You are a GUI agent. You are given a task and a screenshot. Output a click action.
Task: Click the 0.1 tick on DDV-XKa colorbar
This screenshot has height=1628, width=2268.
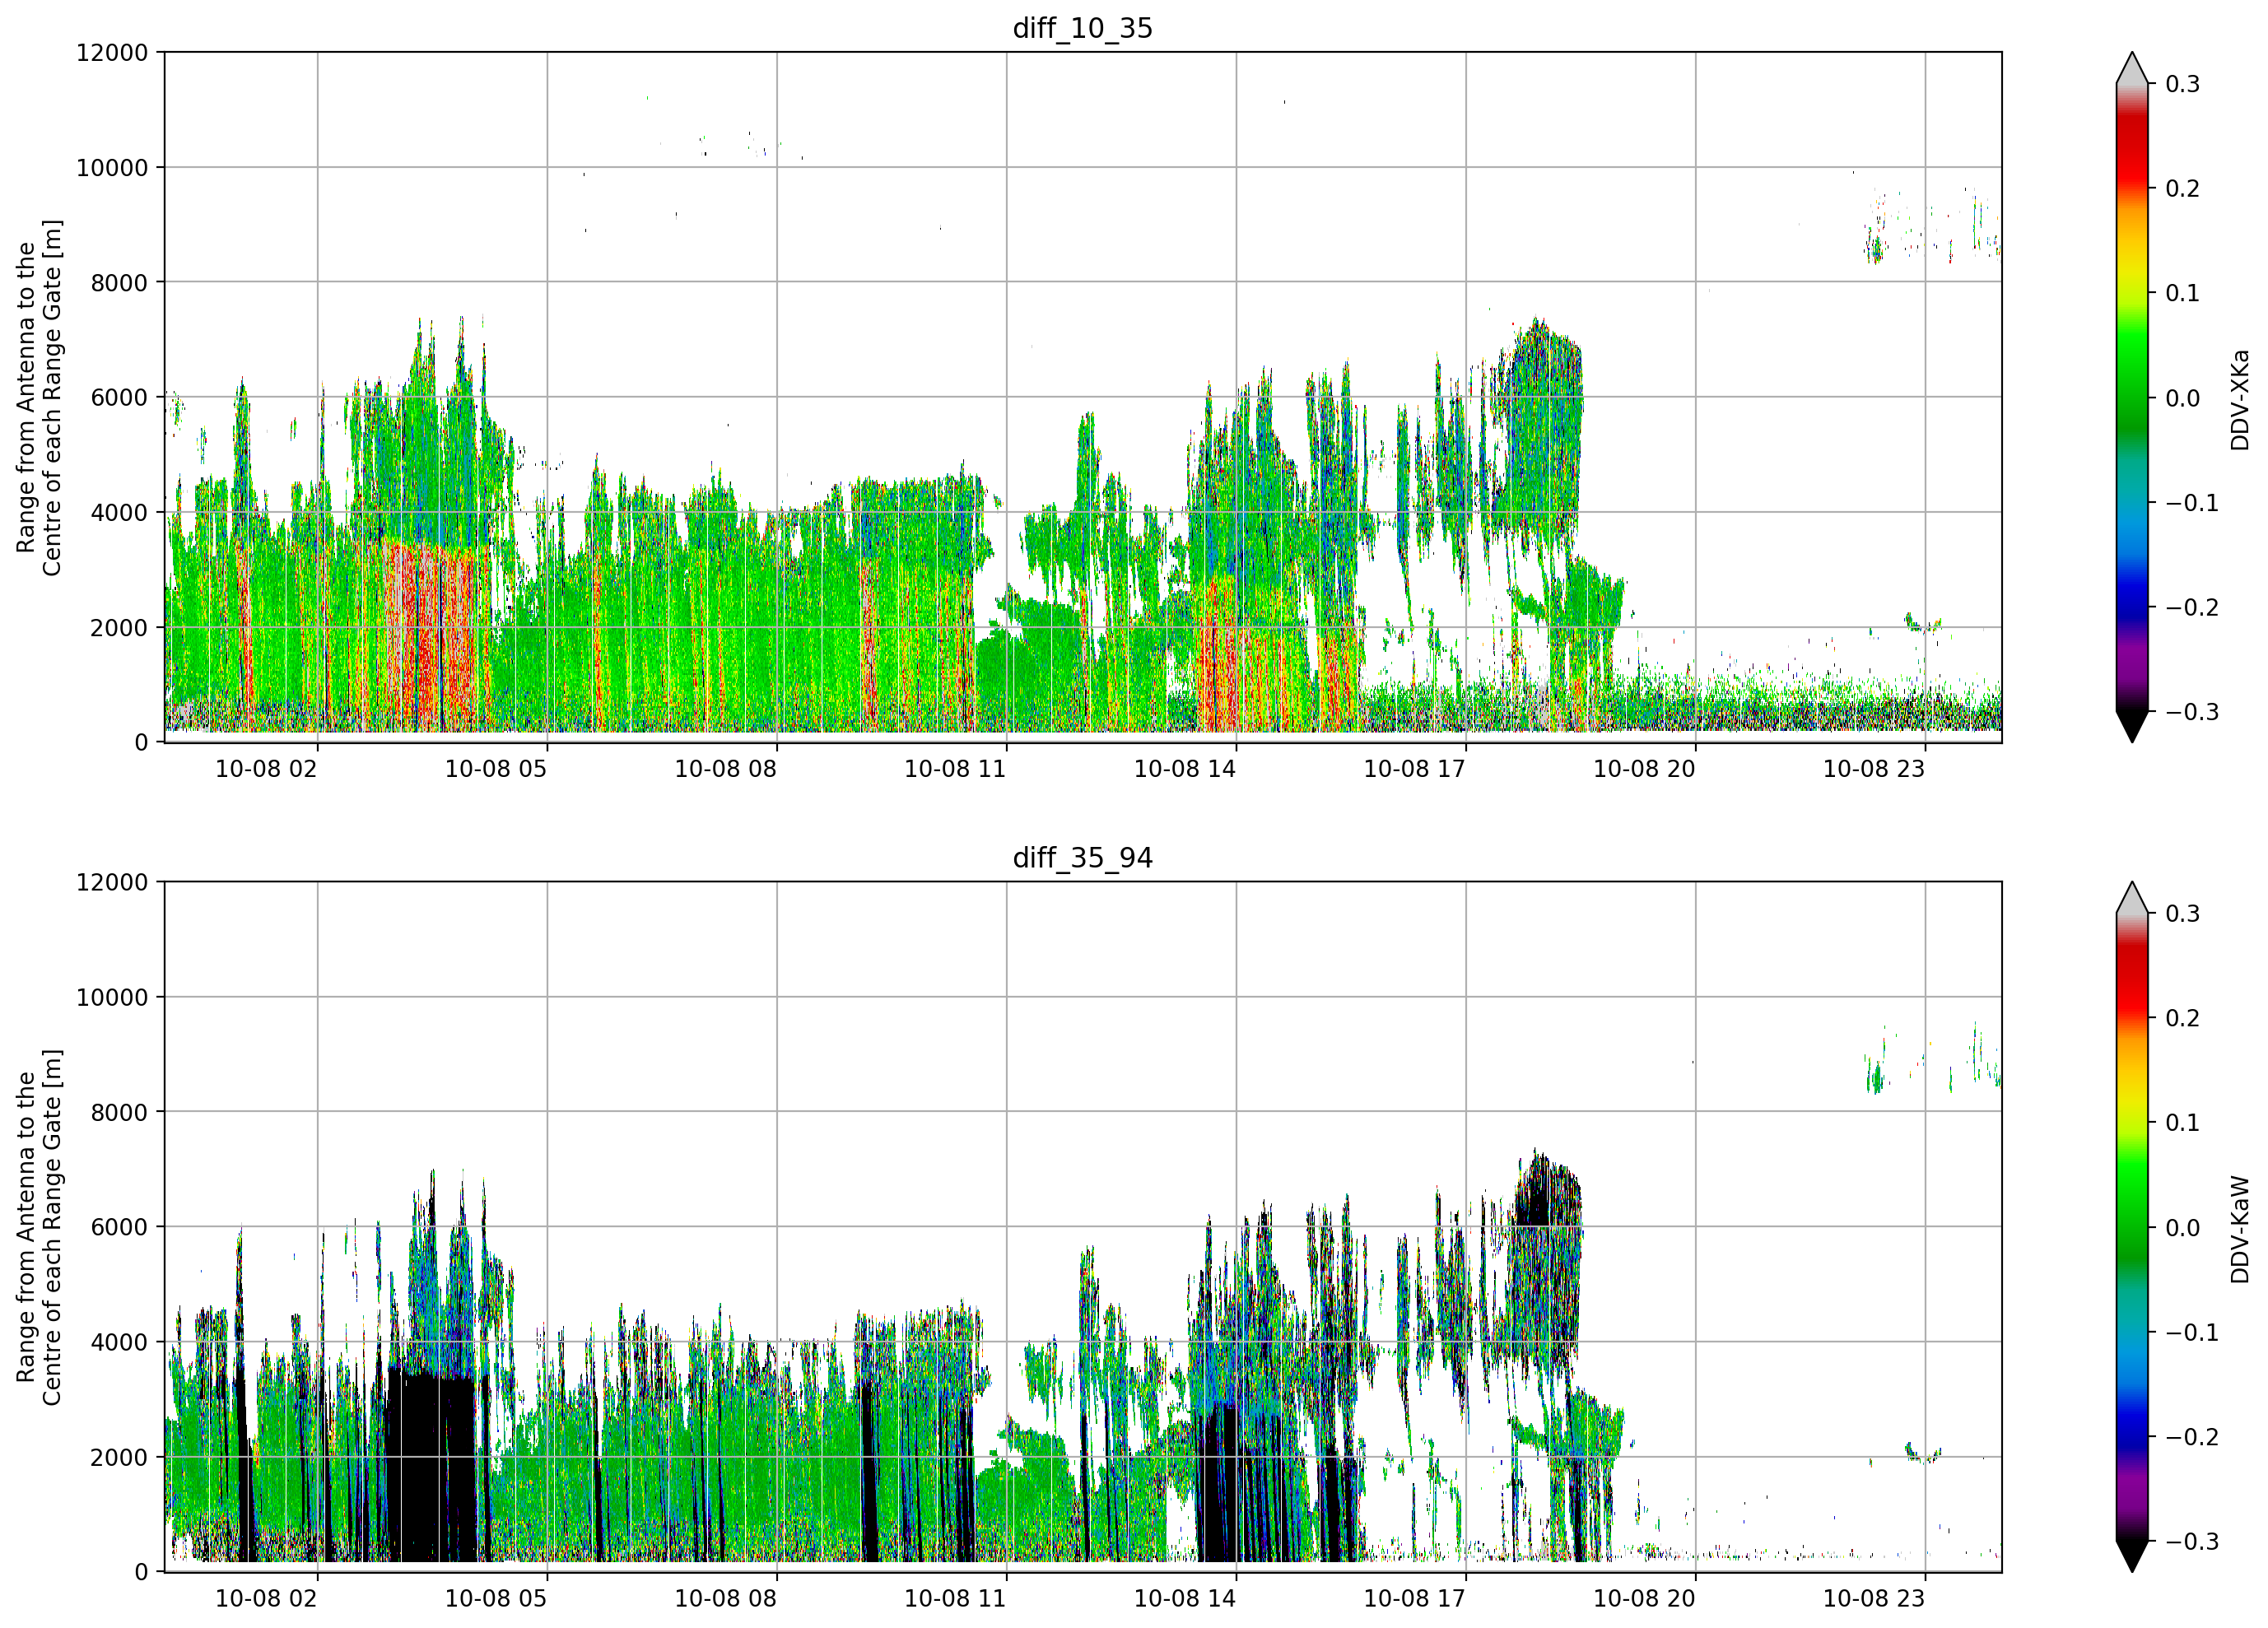tap(2183, 294)
